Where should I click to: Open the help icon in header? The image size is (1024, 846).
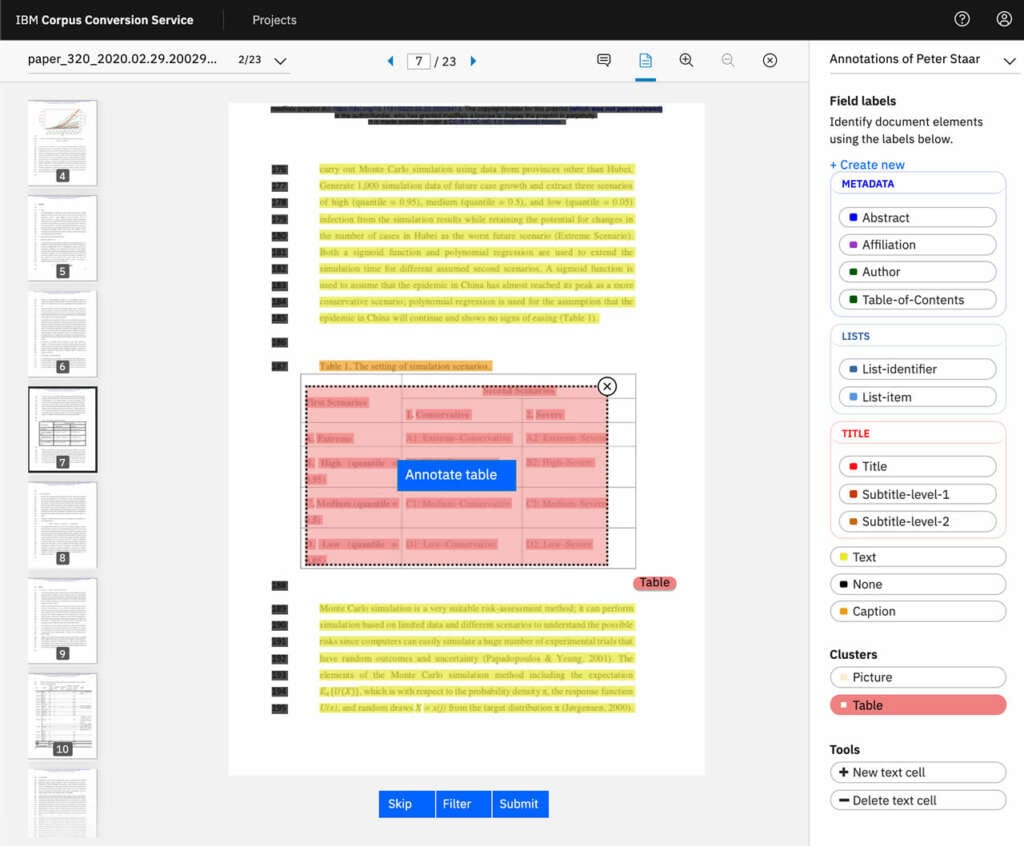(961, 19)
